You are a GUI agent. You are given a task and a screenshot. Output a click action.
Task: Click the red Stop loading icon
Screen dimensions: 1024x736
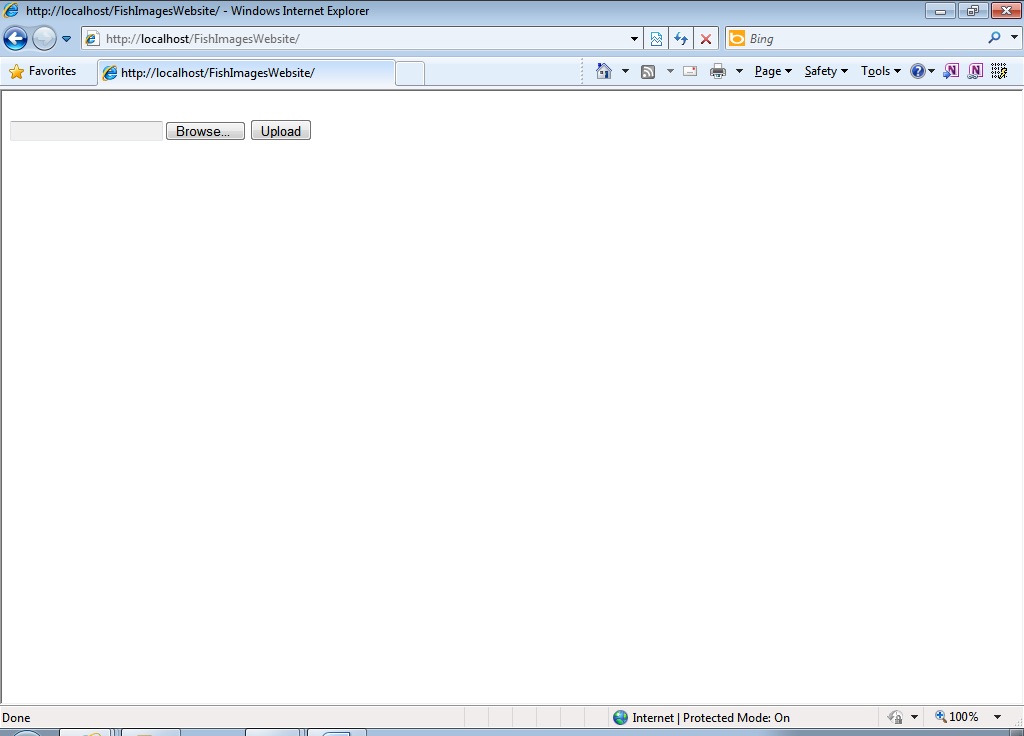[x=705, y=39]
